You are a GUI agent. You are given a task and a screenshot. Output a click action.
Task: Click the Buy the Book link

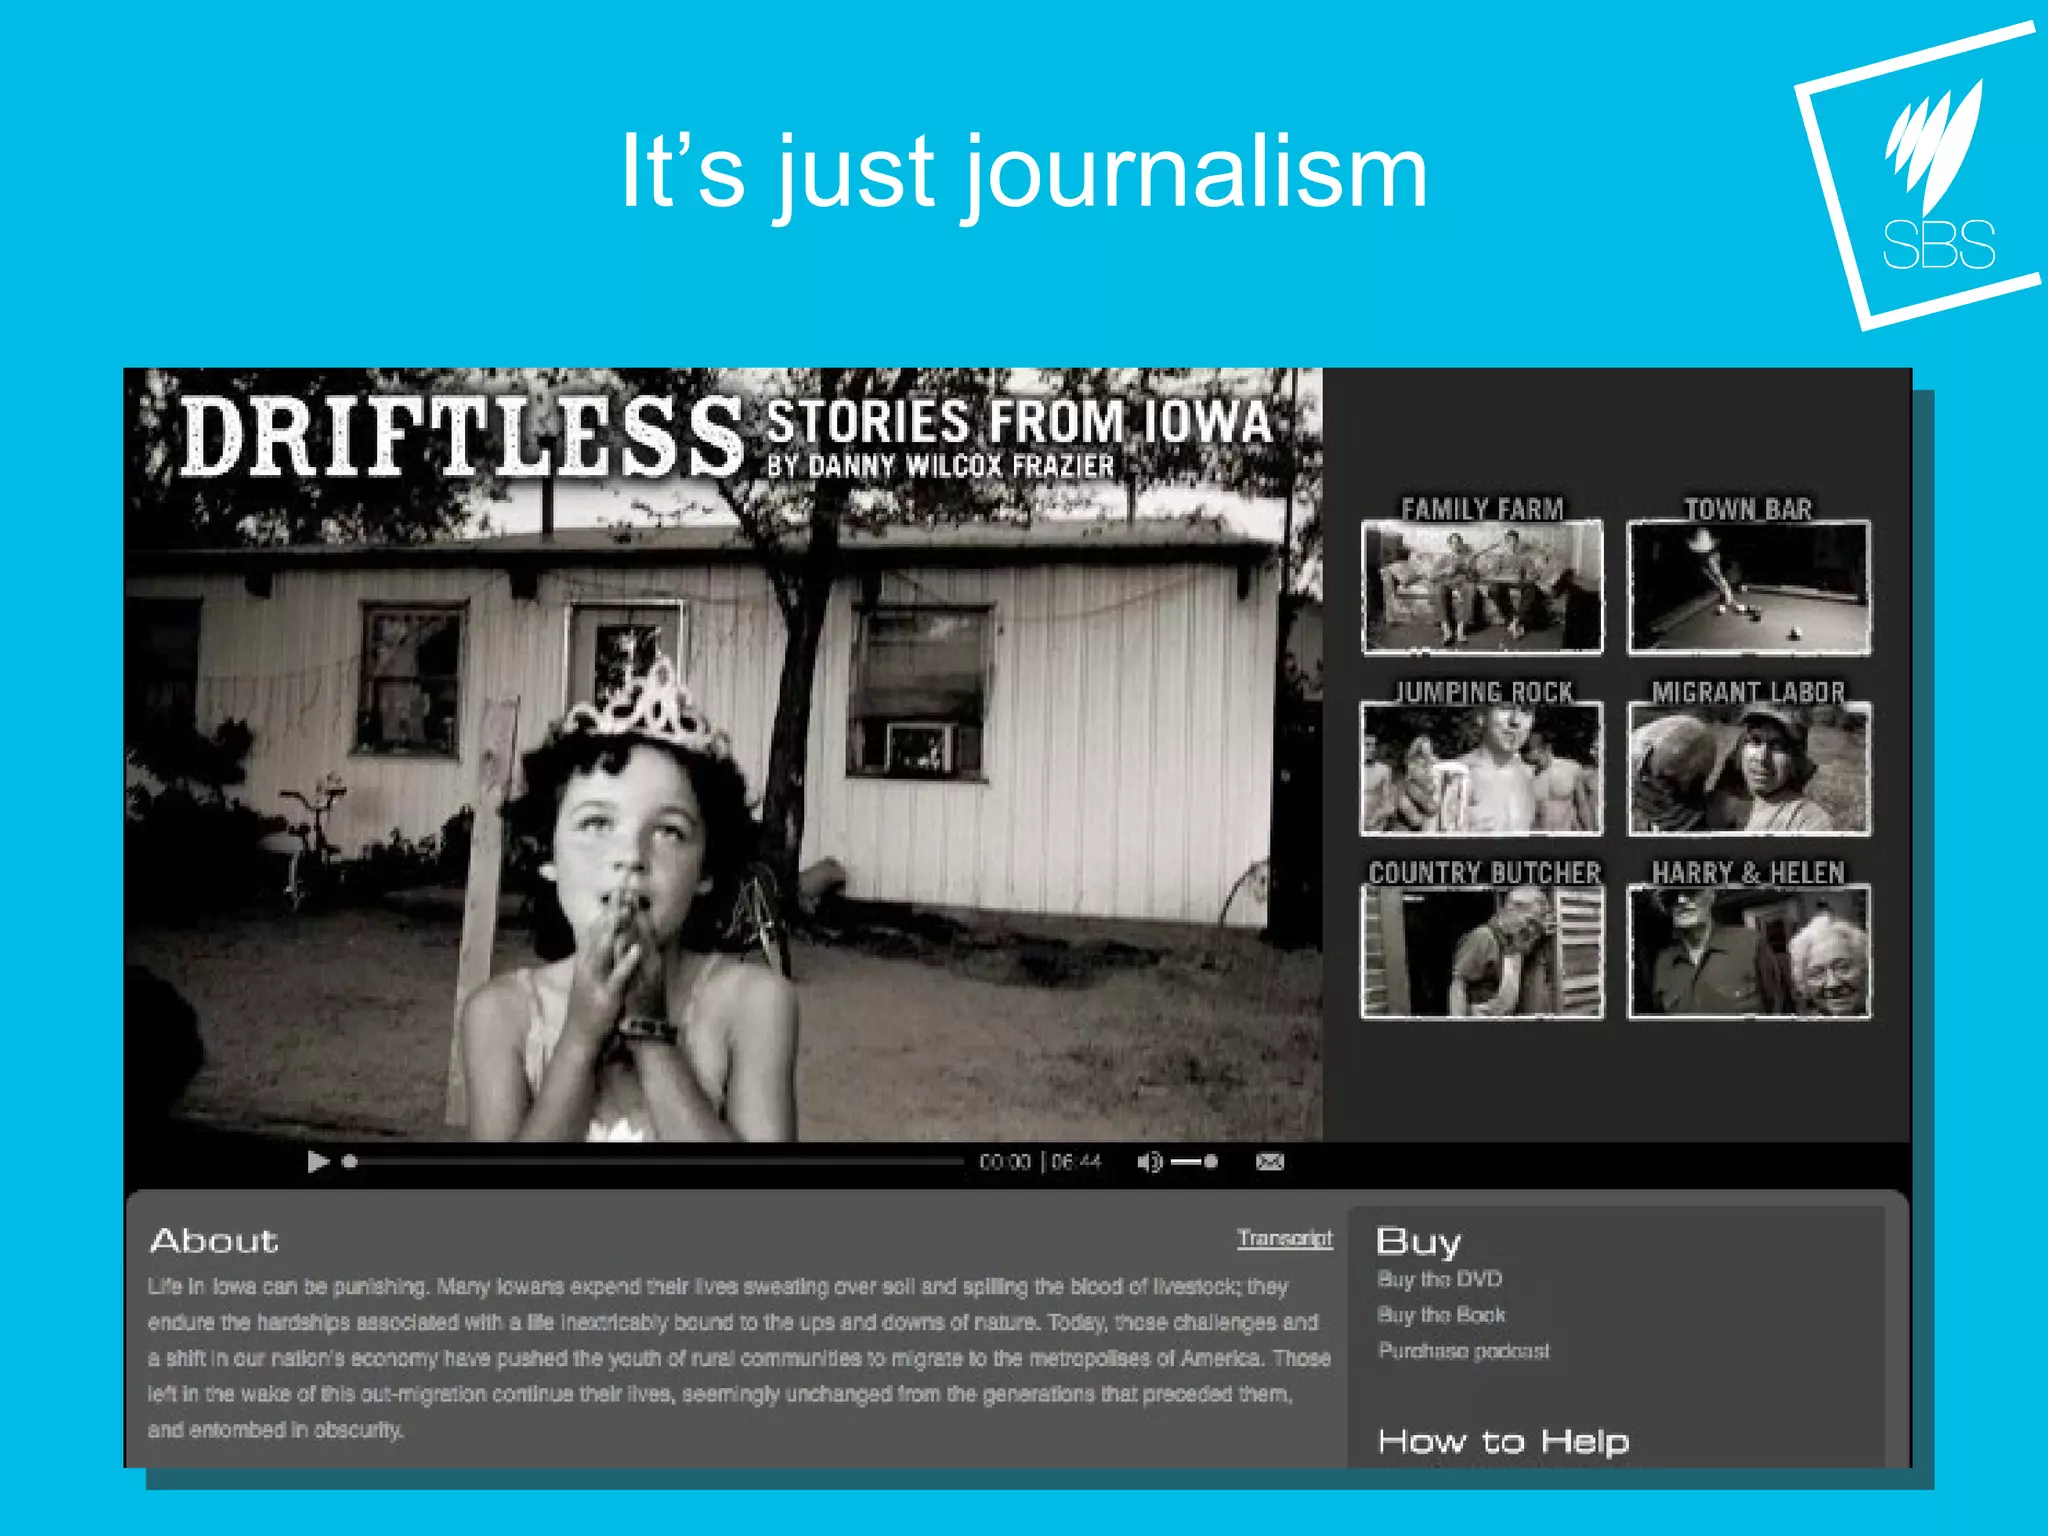tap(1441, 1315)
